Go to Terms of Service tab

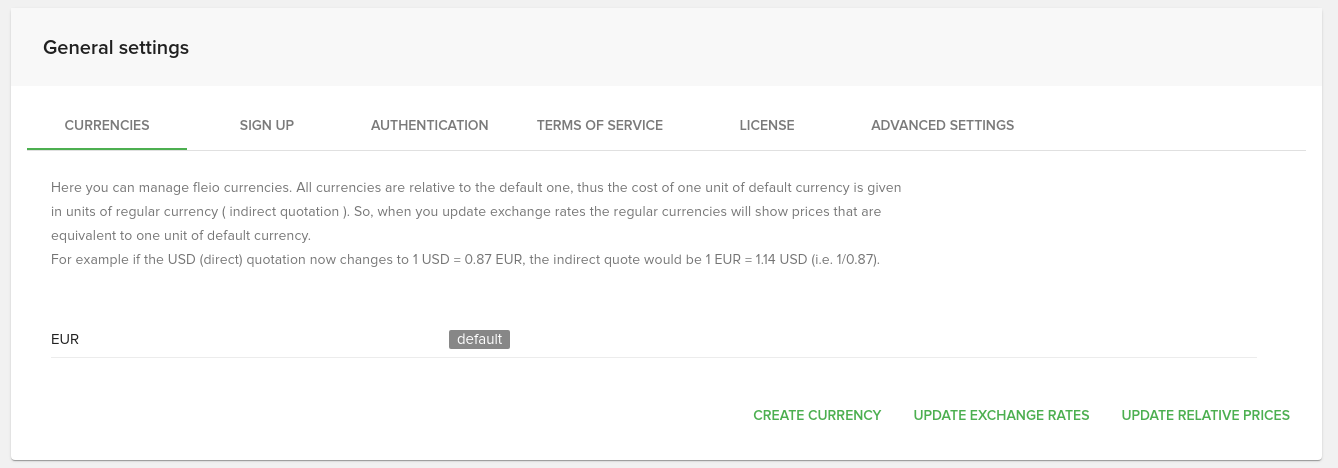599,125
